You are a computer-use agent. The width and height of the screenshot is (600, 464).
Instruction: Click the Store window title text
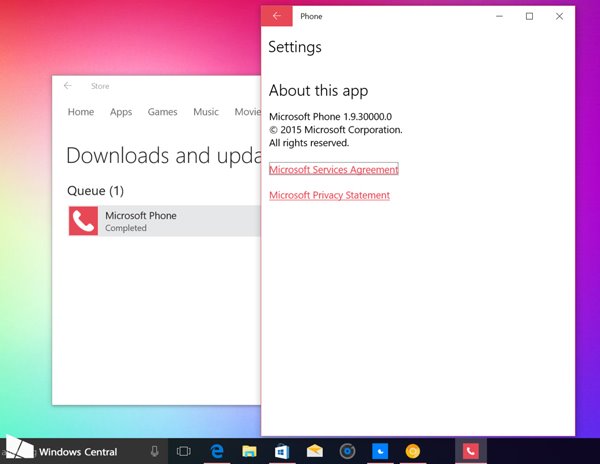coord(100,86)
